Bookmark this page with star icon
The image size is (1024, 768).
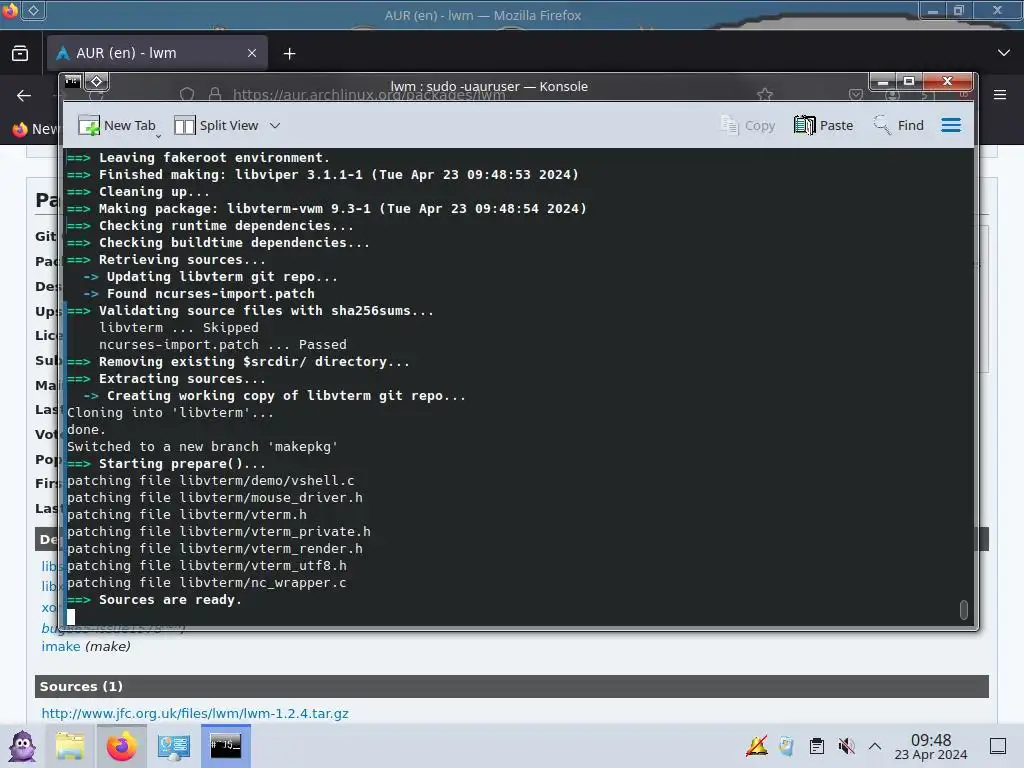765,95
